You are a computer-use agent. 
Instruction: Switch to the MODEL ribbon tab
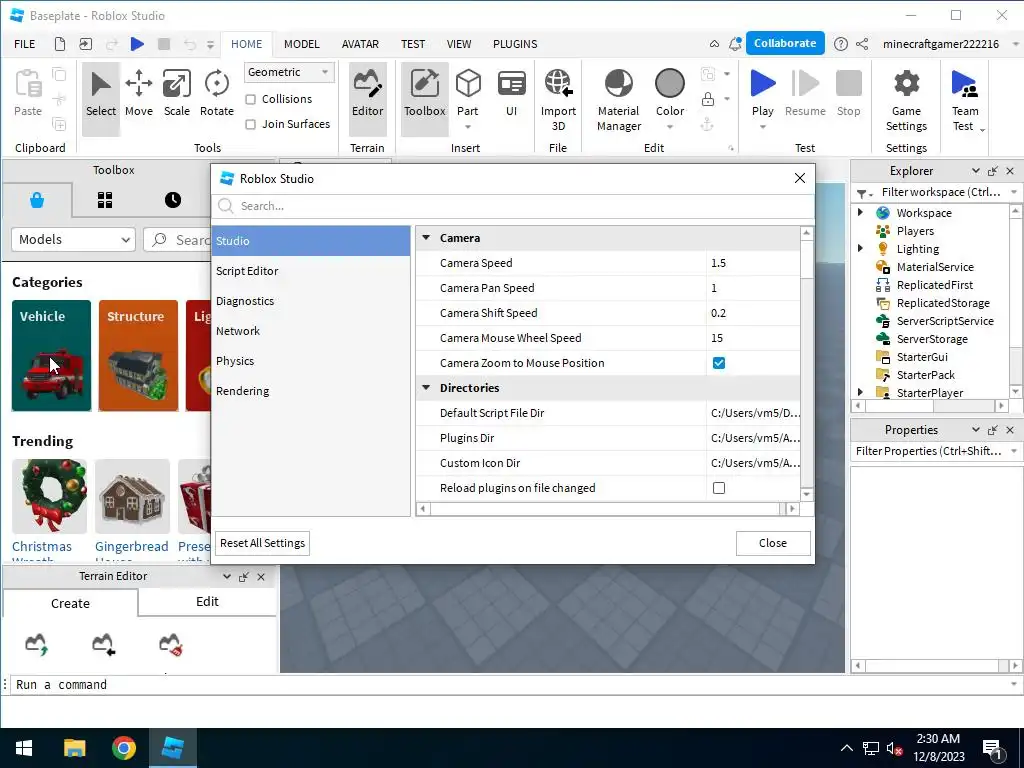[x=301, y=44]
